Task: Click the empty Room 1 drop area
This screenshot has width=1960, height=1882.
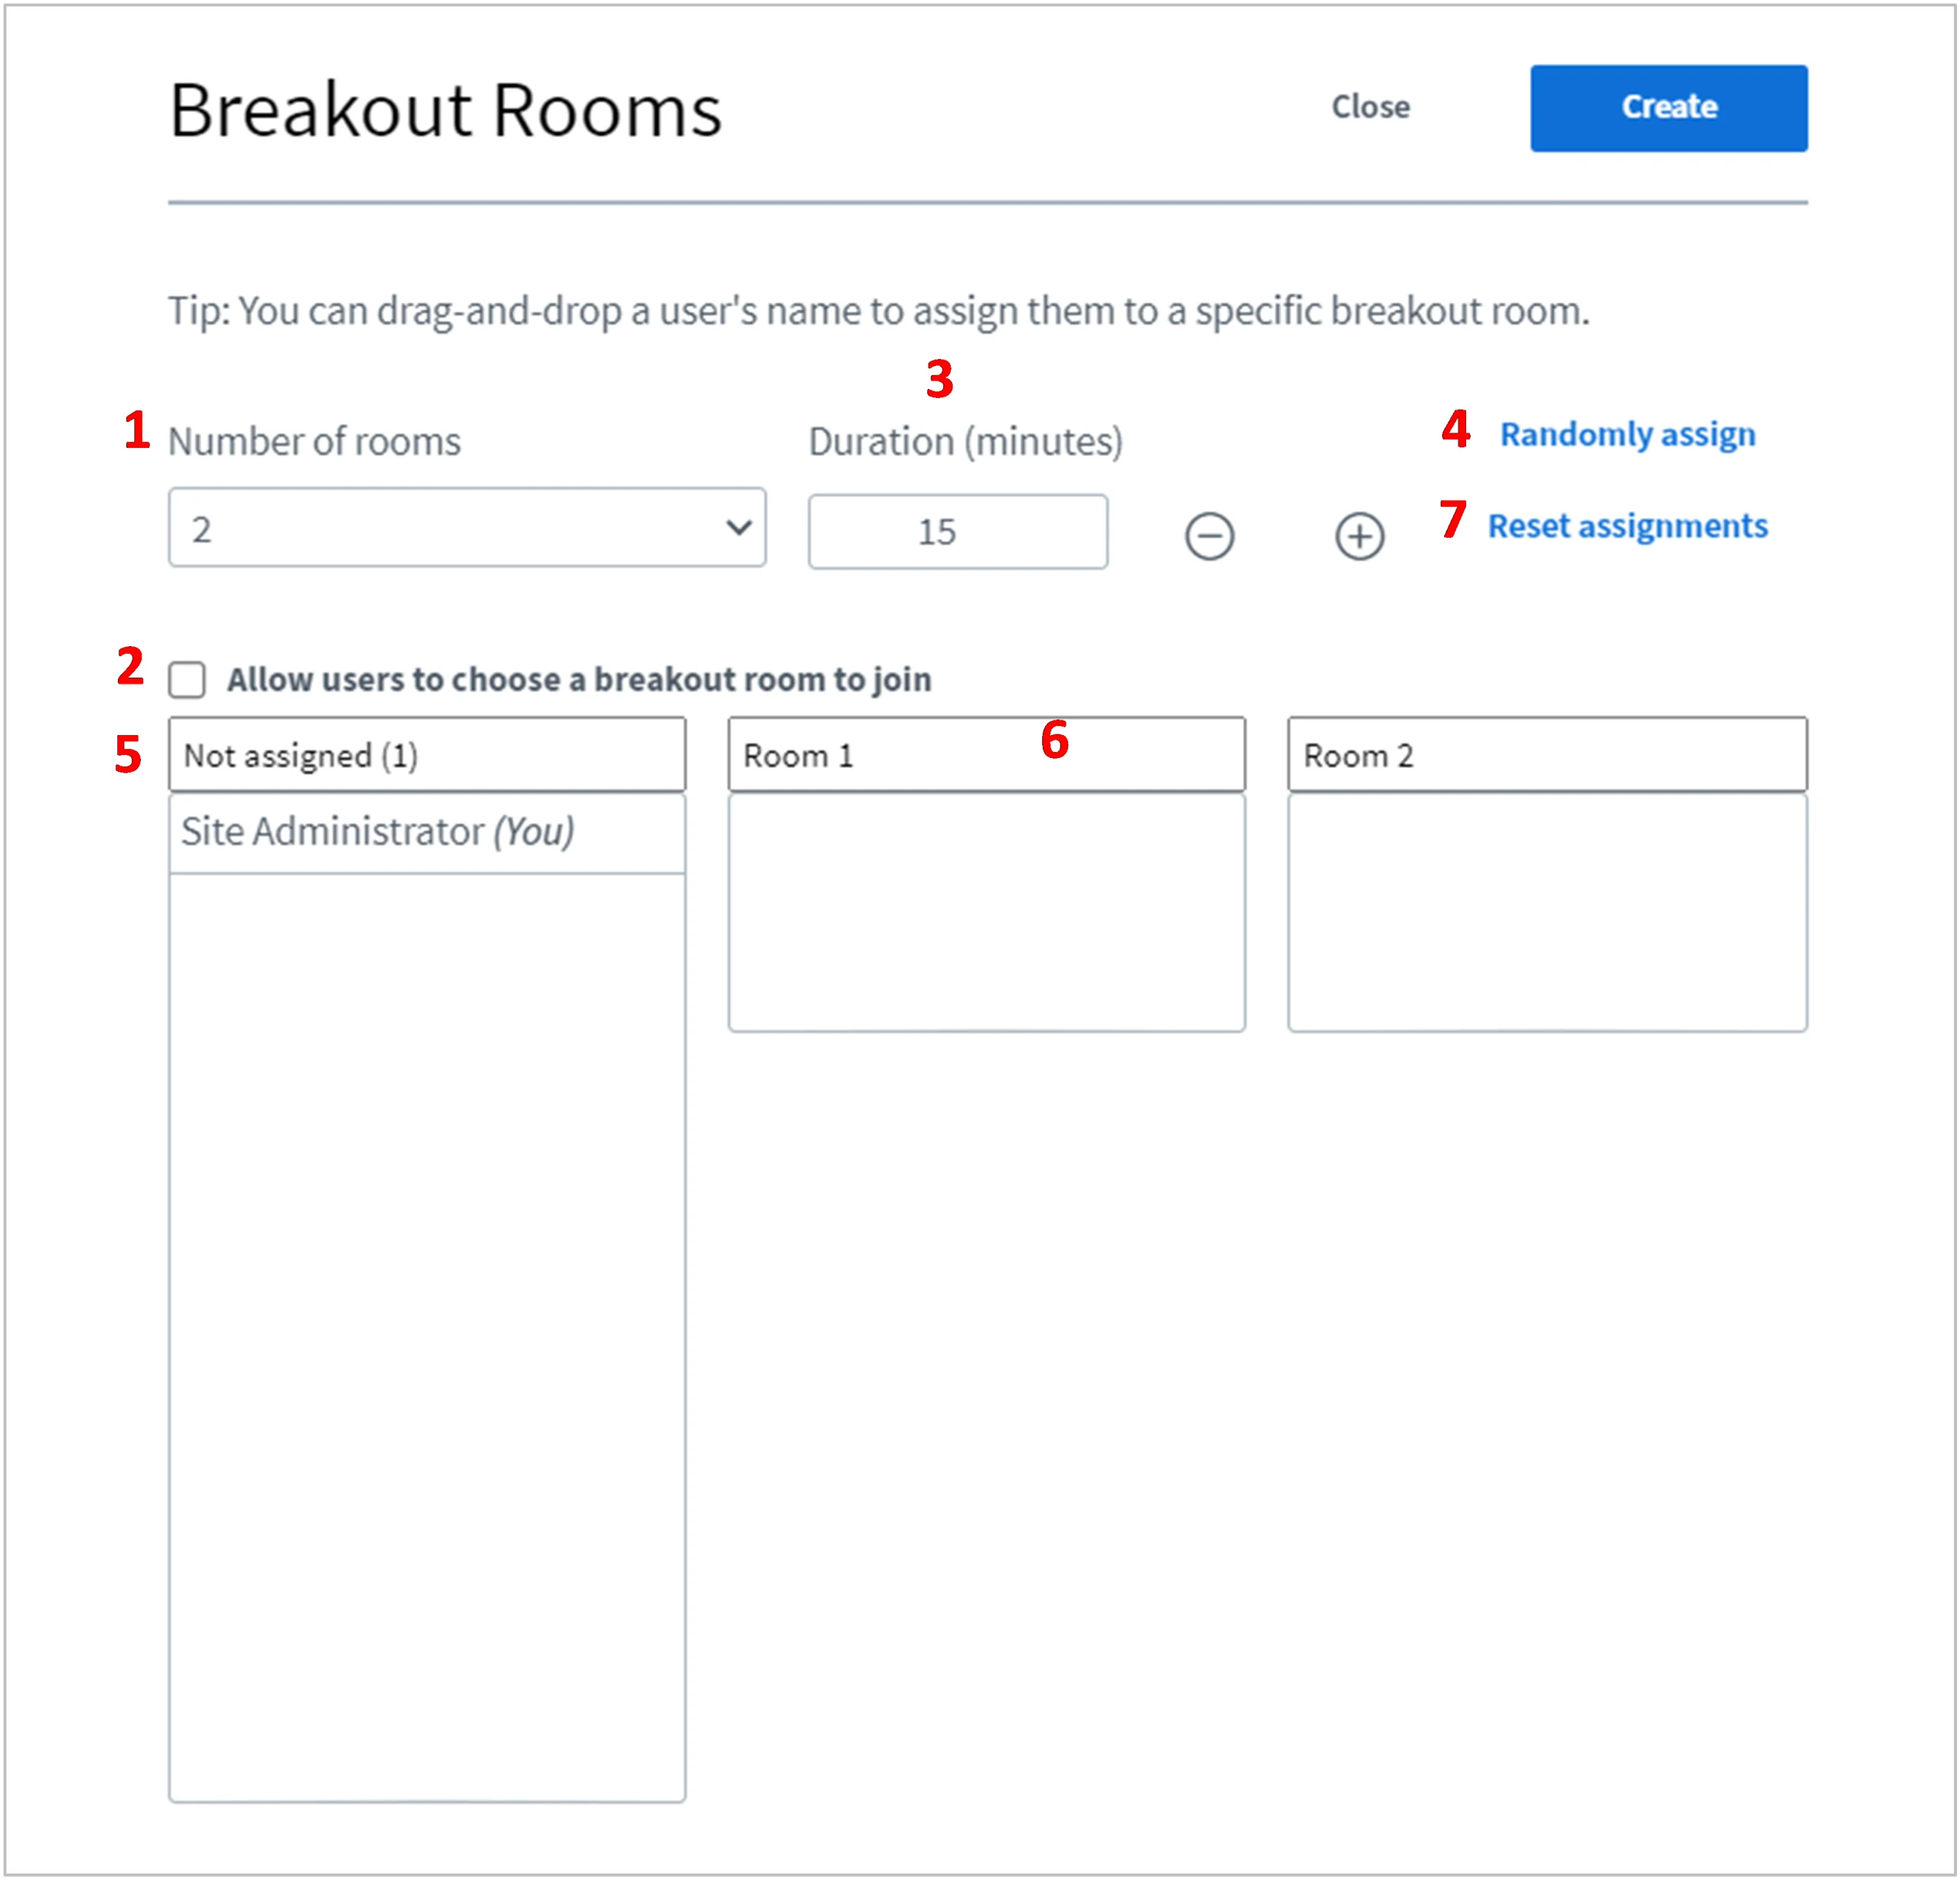Action: click(x=986, y=912)
